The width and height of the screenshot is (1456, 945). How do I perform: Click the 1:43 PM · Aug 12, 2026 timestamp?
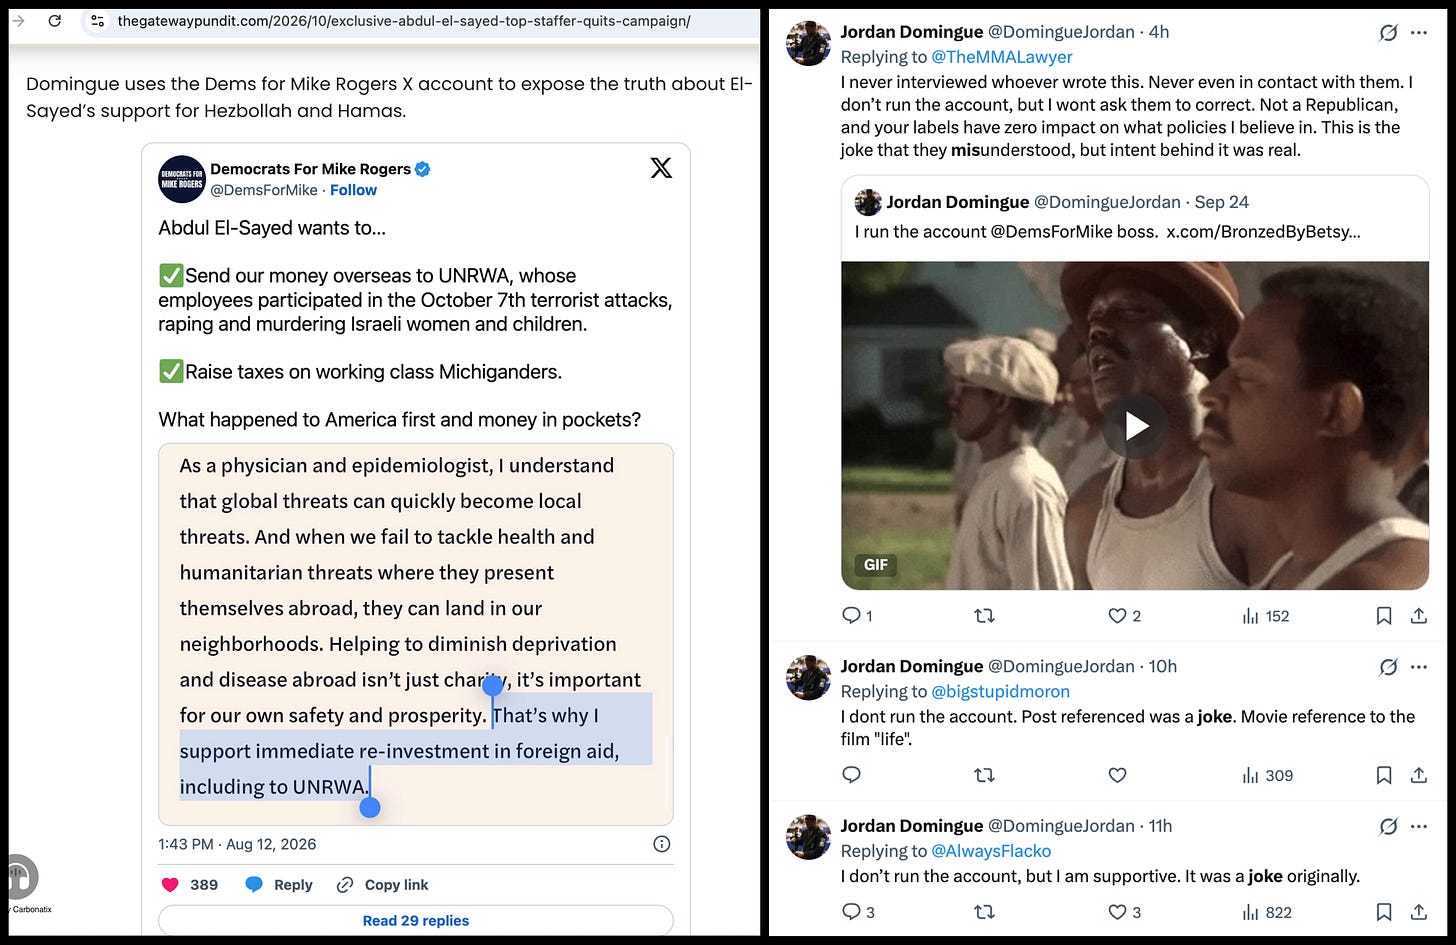[x=237, y=844]
